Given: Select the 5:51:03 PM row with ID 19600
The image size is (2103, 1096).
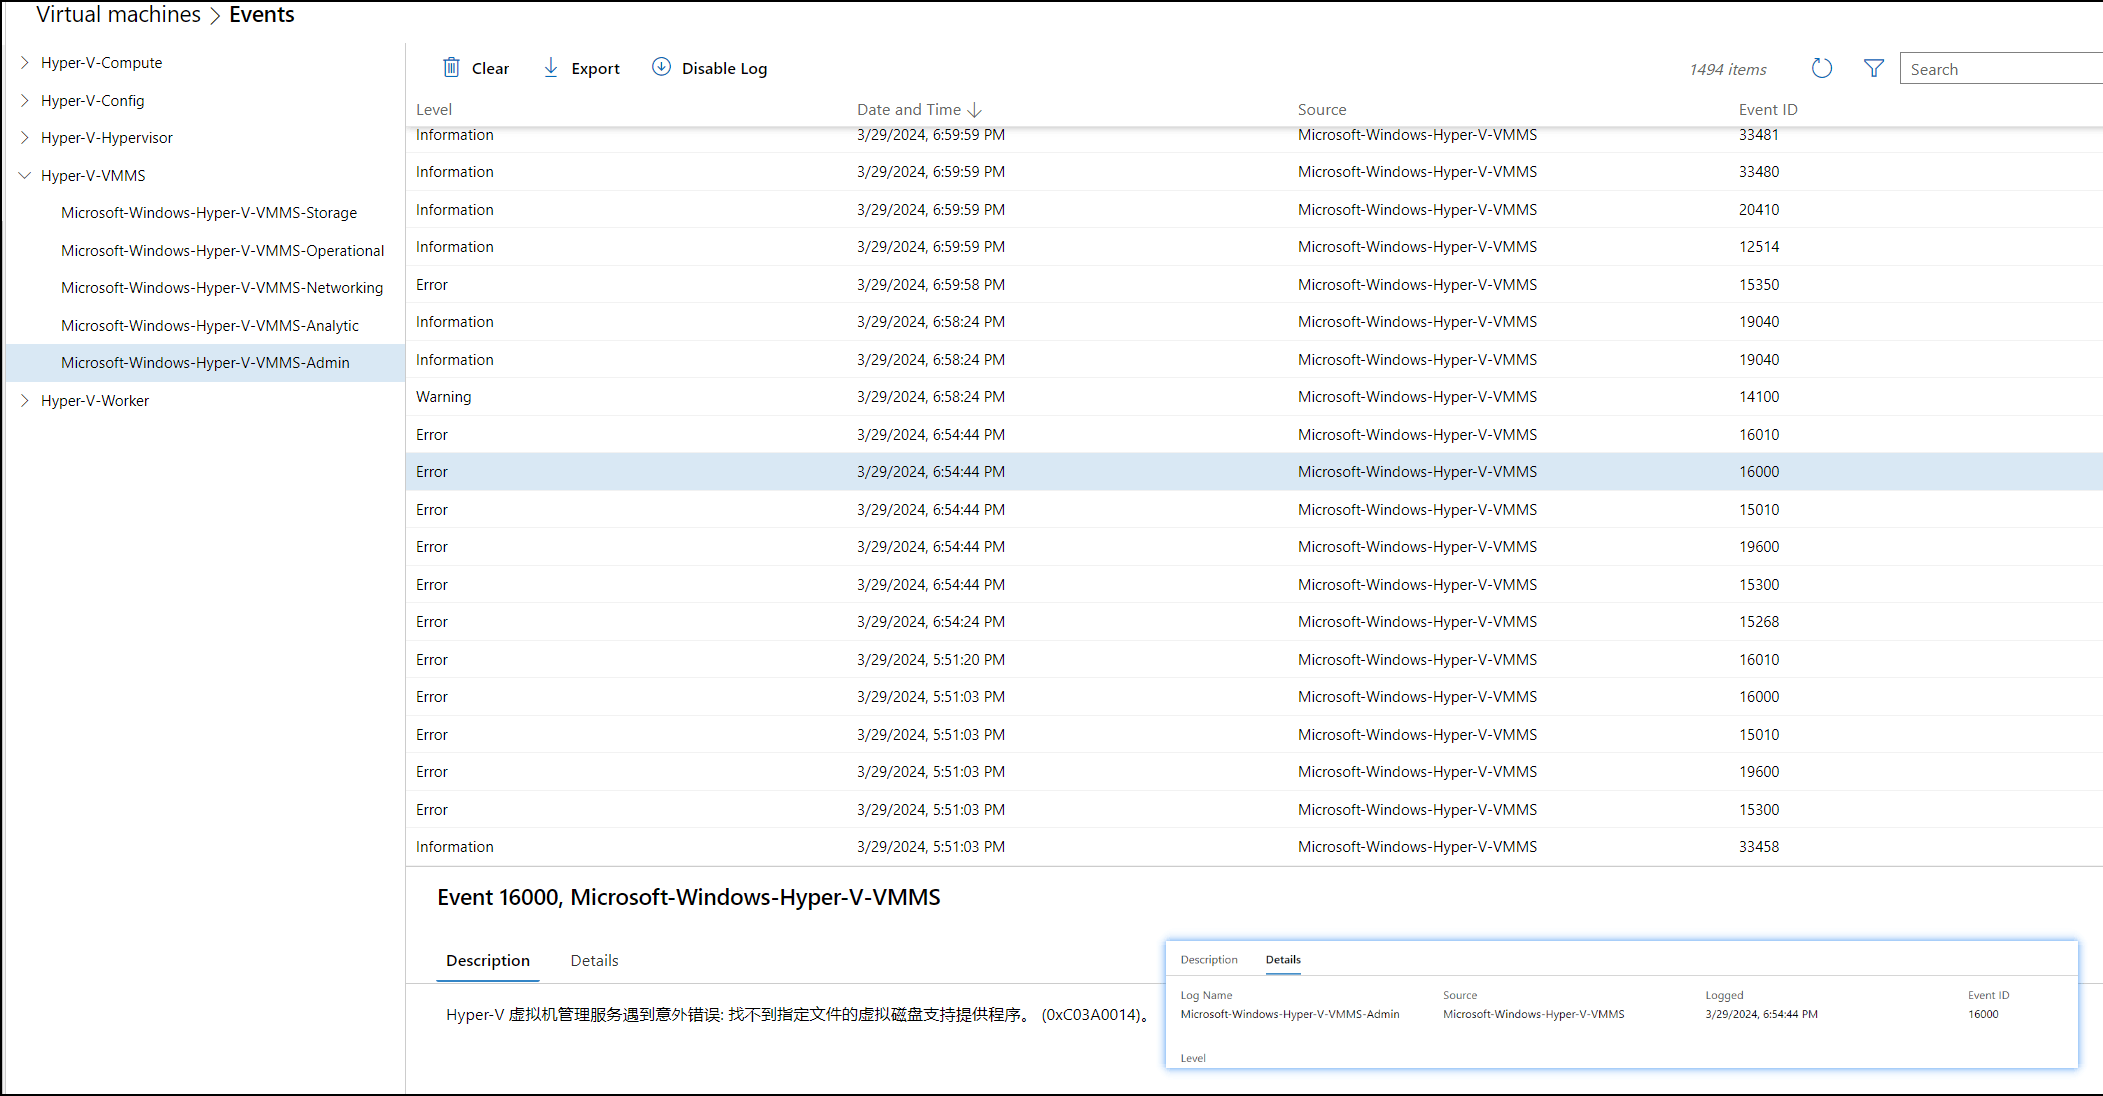Looking at the screenshot, I should tap(1254, 772).
